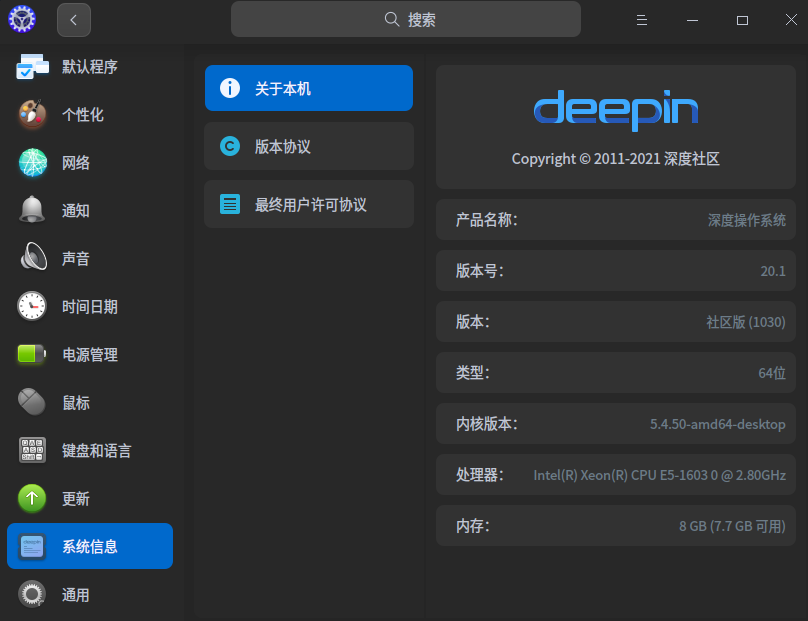This screenshot has width=808, height=621.
Task: Click the 声音 speaker icon
Action: pos(33,256)
